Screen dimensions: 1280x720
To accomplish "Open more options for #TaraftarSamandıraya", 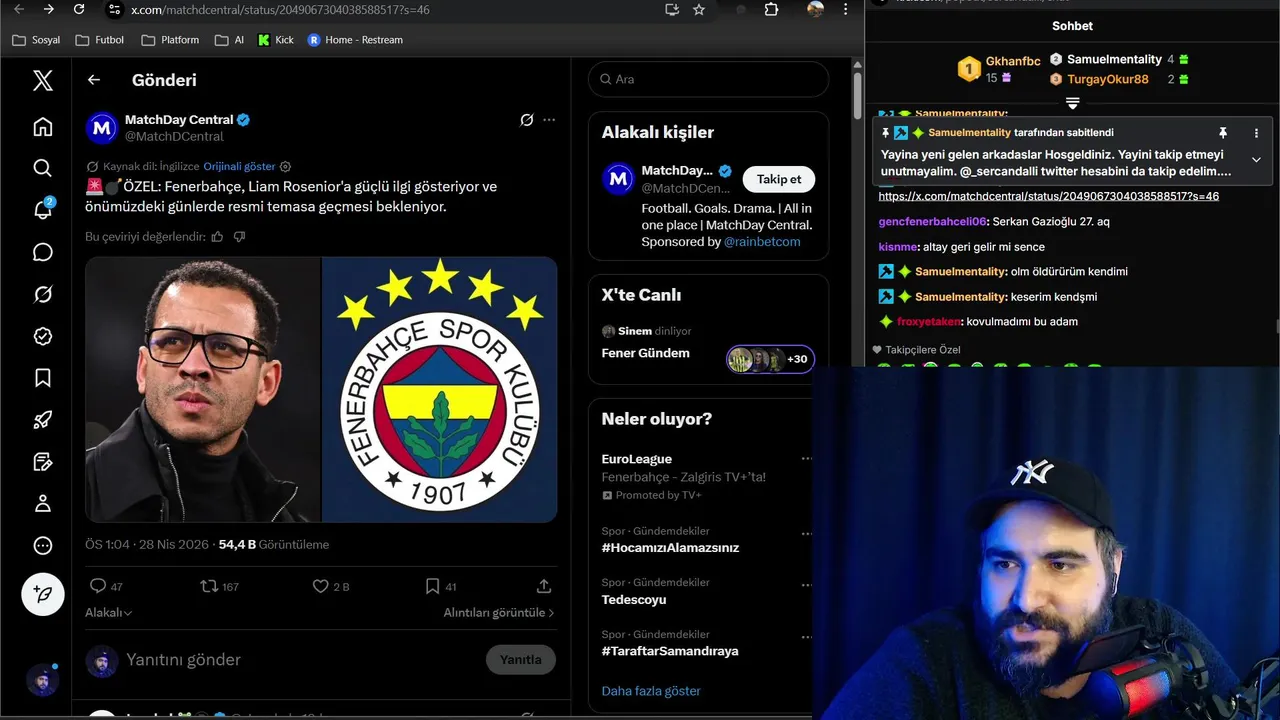I will point(806,636).
